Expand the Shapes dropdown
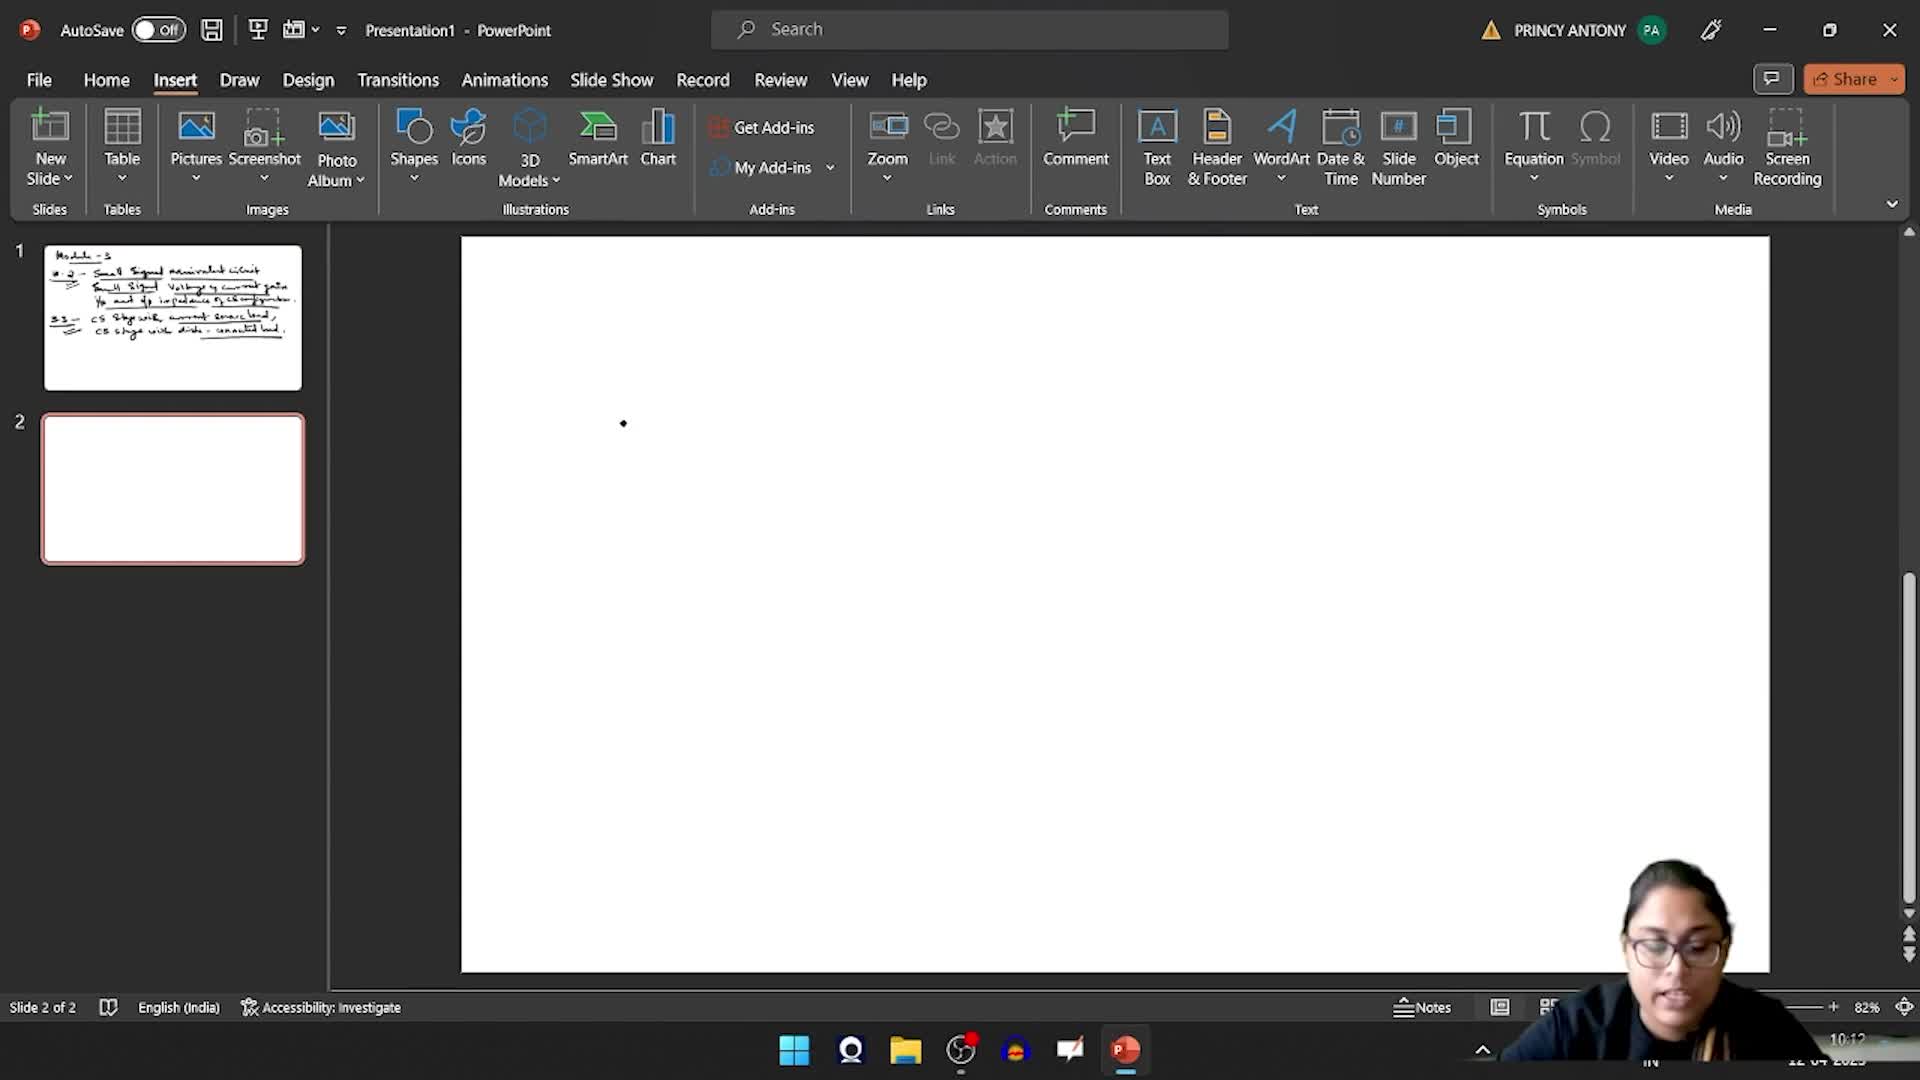This screenshot has width=1920, height=1080. (x=414, y=179)
